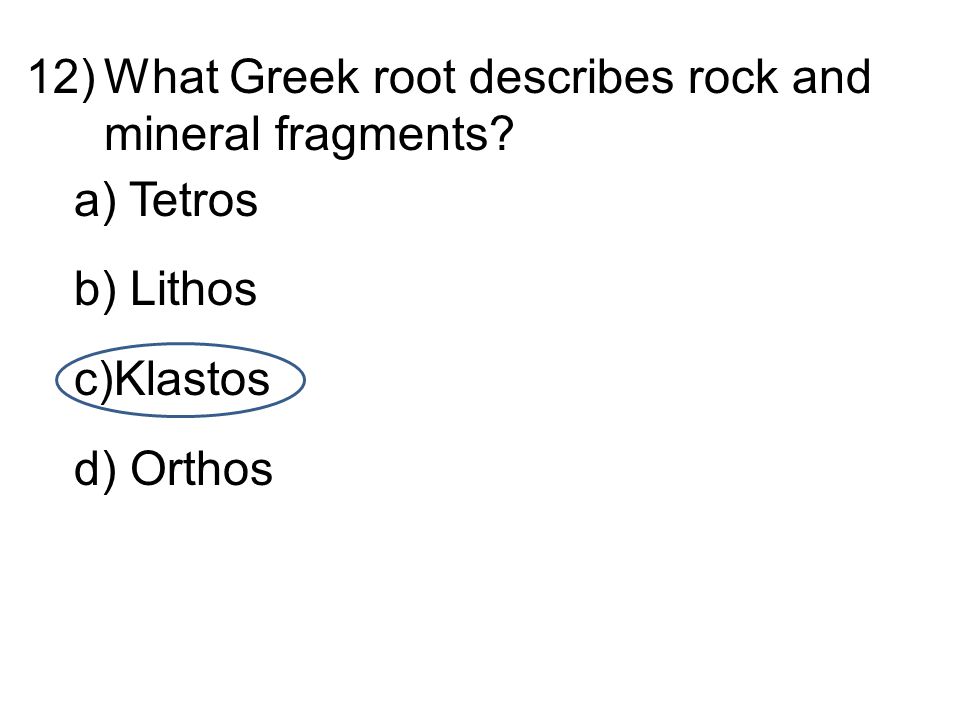Click the word fragments? in the question
Viewport: 960px width, 720px height.
pos(393,135)
